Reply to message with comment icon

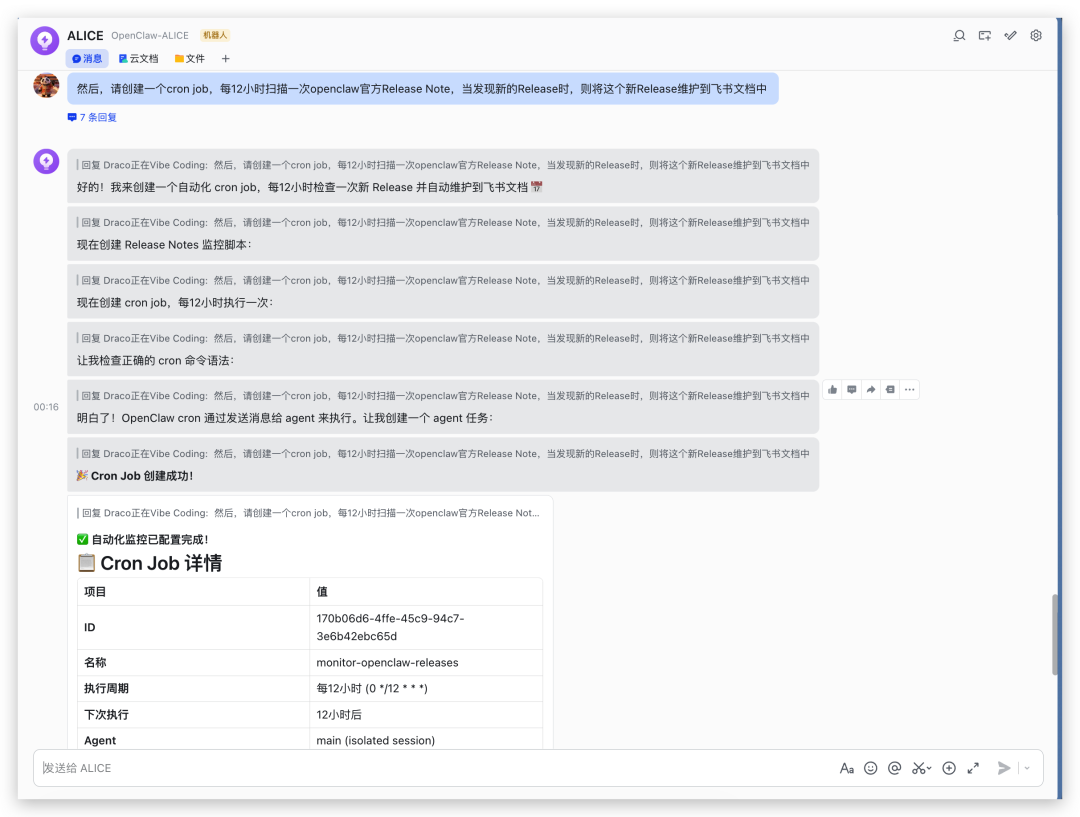coord(852,390)
